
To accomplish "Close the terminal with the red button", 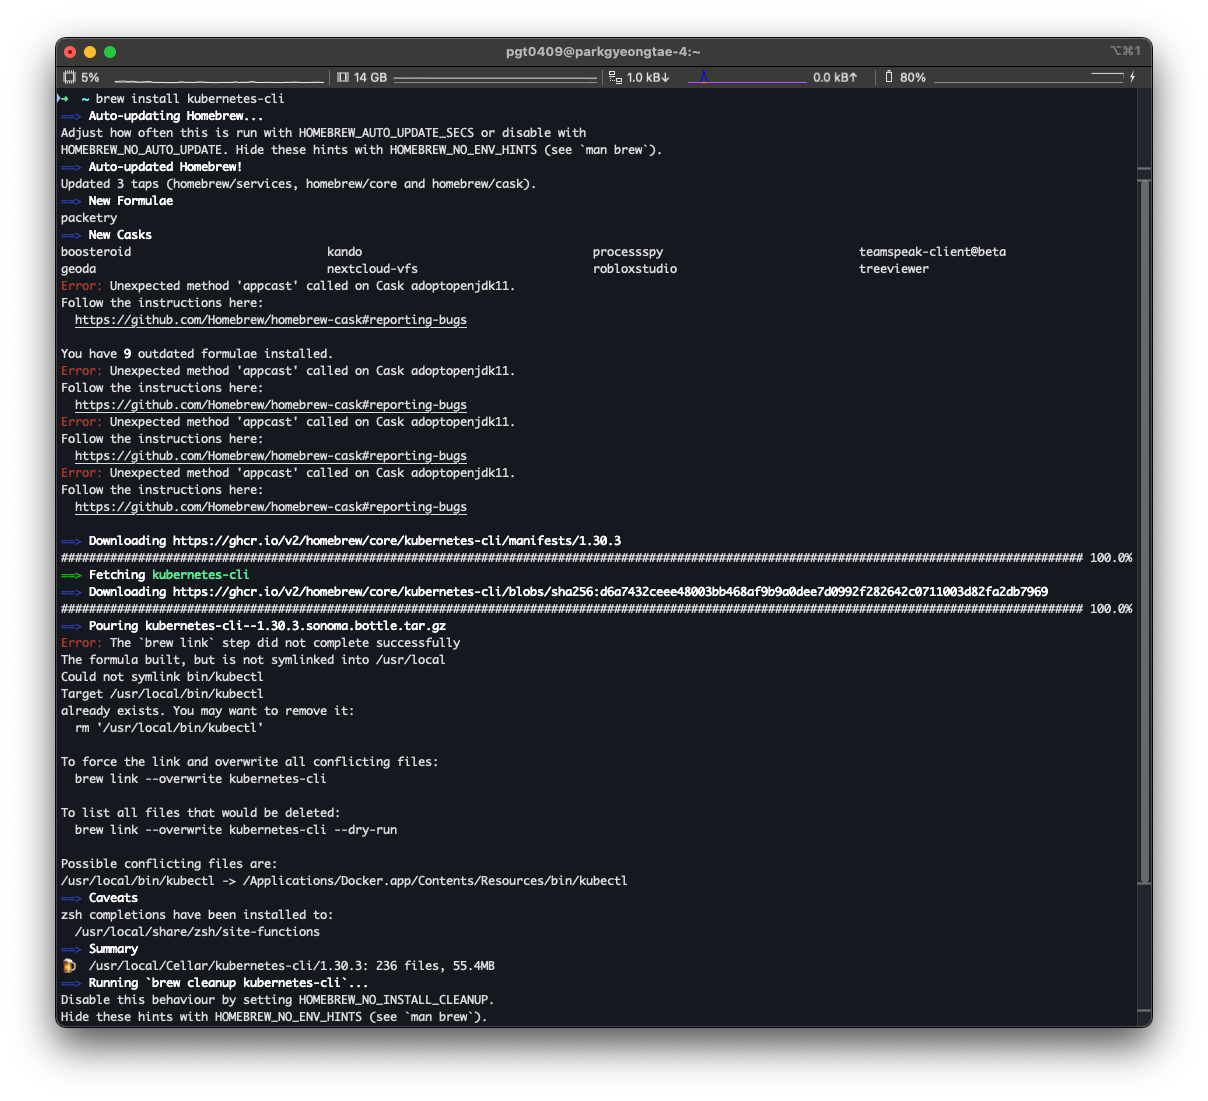I will [x=70, y=52].
